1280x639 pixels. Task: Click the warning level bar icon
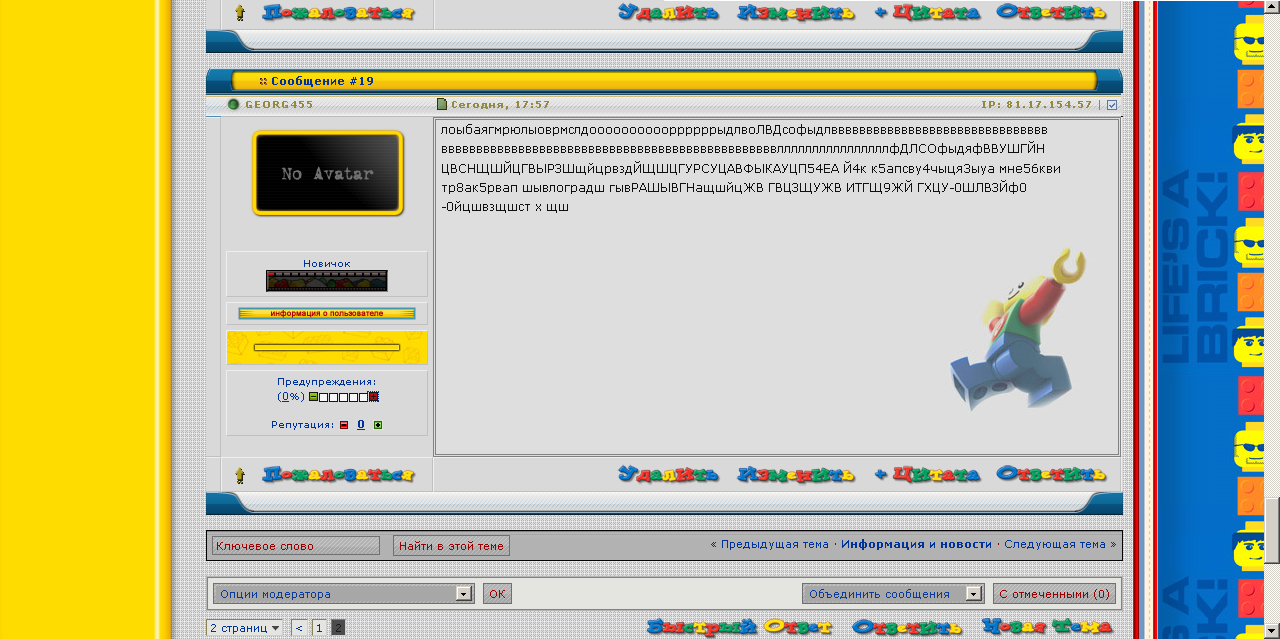pos(344,397)
